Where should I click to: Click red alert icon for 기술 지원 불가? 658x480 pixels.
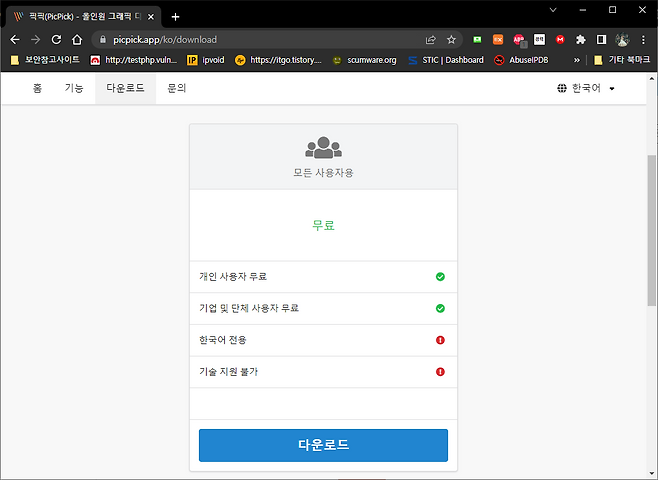pos(440,372)
